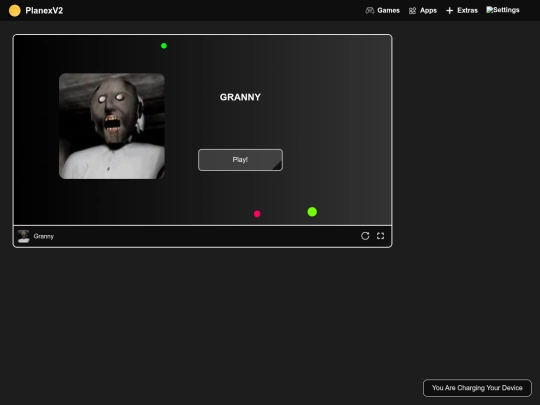540x405 pixels.
Task: Reload the game with the refresh icon
Action: point(365,236)
